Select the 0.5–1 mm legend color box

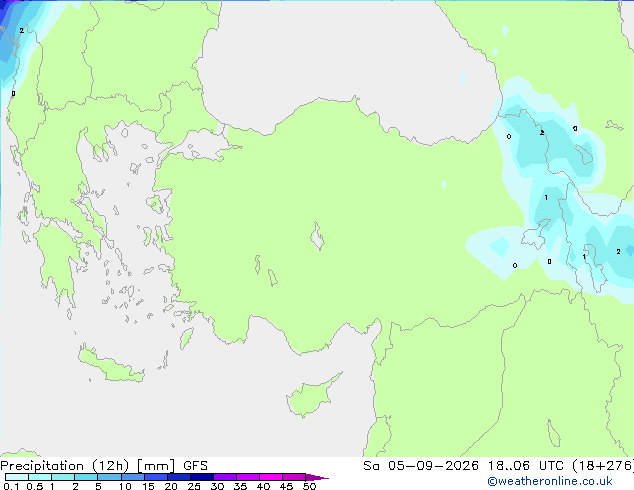pos(40,477)
